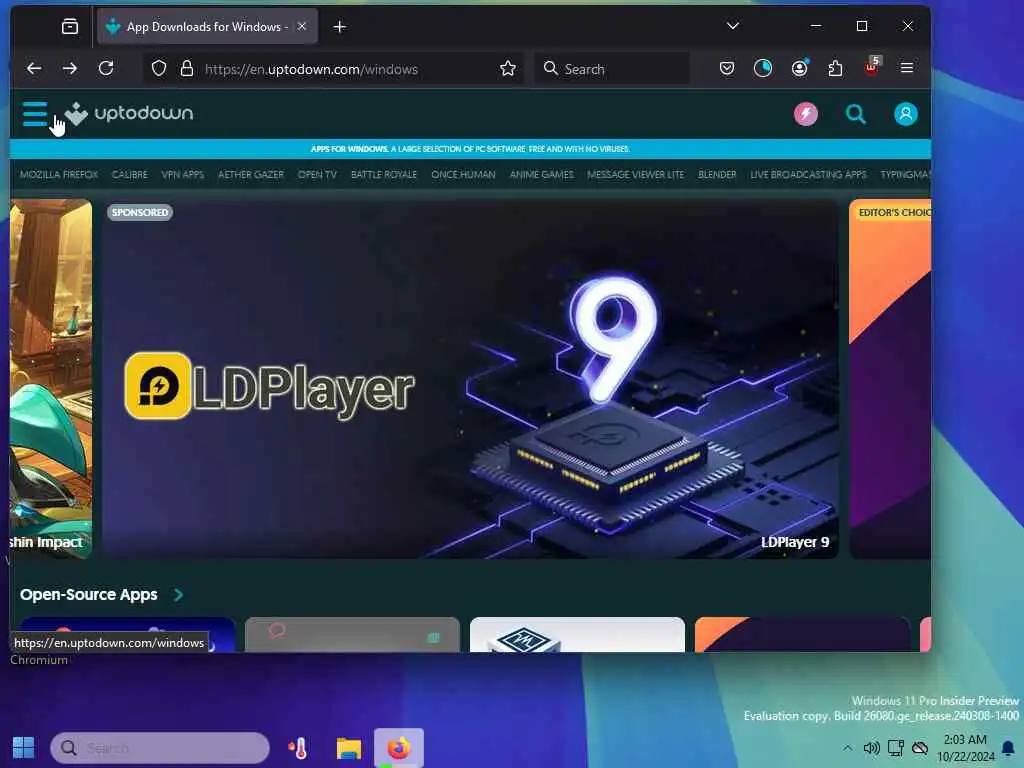The image size is (1024, 768).
Task: Open the LDPlayer 9 sponsored banner
Action: tap(470, 379)
